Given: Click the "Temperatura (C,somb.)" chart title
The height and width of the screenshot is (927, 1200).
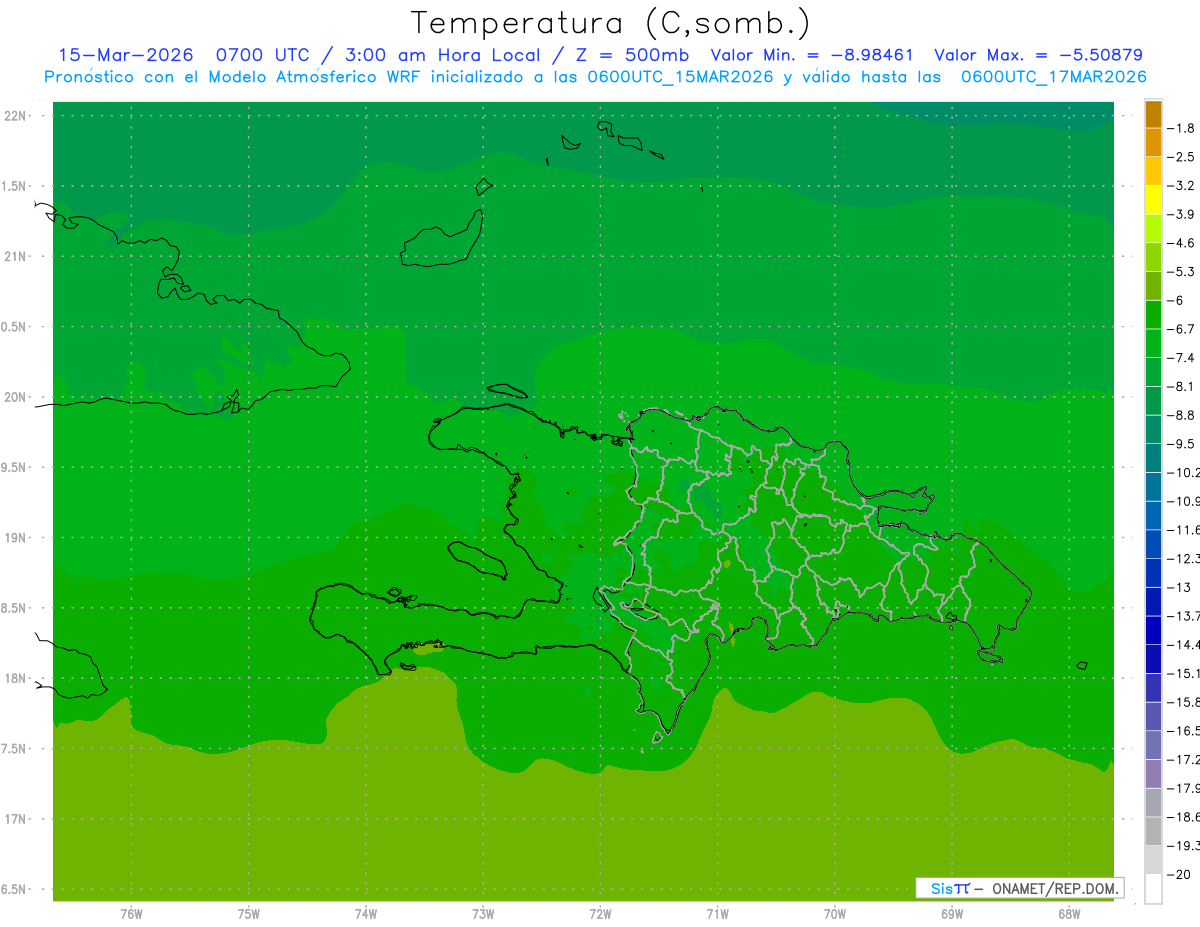Looking at the screenshot, I should (611, 23).
